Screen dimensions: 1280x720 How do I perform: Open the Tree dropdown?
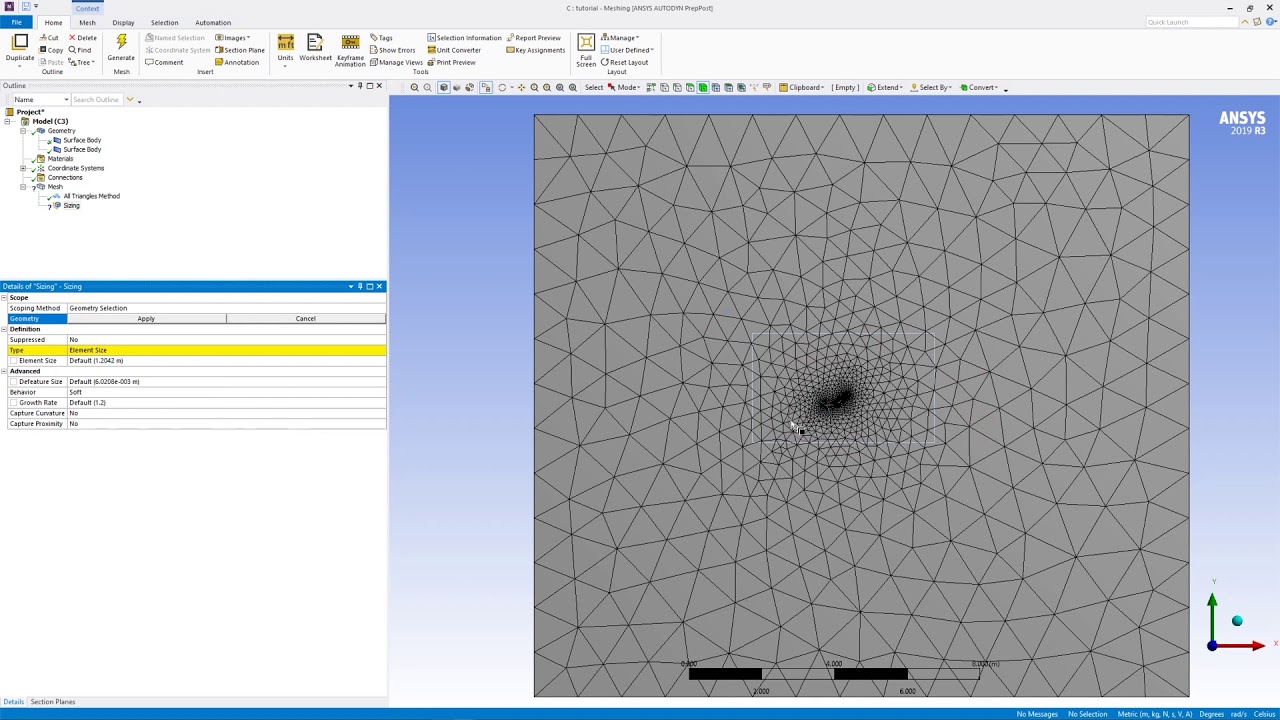tap(82, 62)
